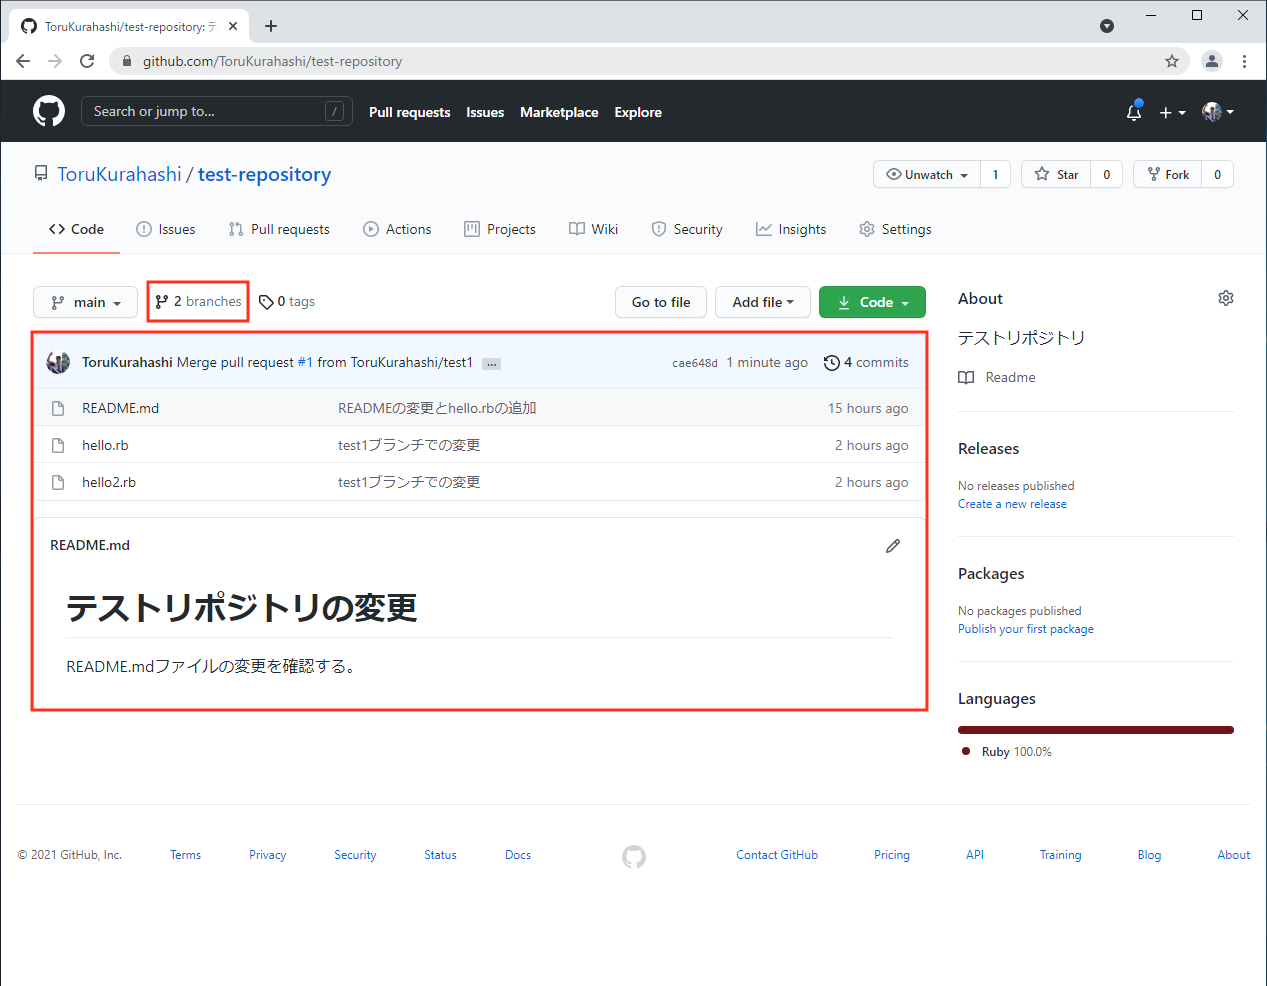Click the Go to file button

pyautogui.click(x=661, y=302)
